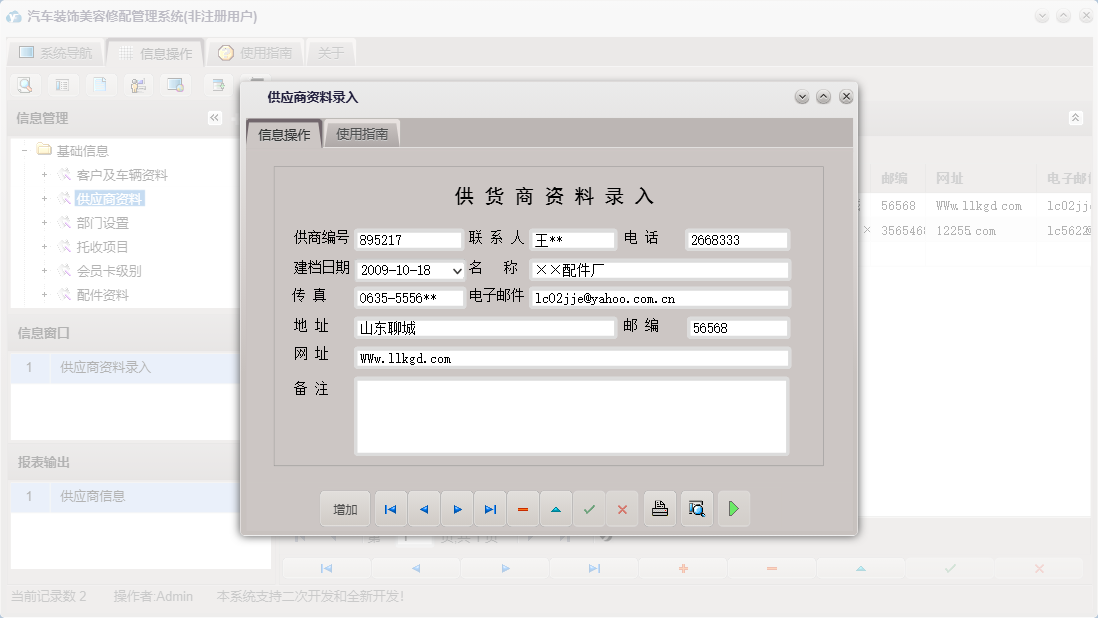Image resolution: width=1098 pixels, height=618 pixels.
Task: Open print preview with the magnifier-printer icon
Action: click(x=696, y=509)
